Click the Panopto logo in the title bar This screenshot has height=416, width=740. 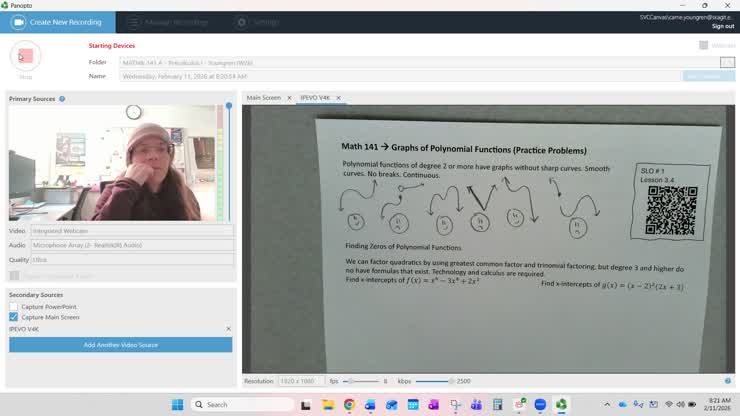[4, 5]
